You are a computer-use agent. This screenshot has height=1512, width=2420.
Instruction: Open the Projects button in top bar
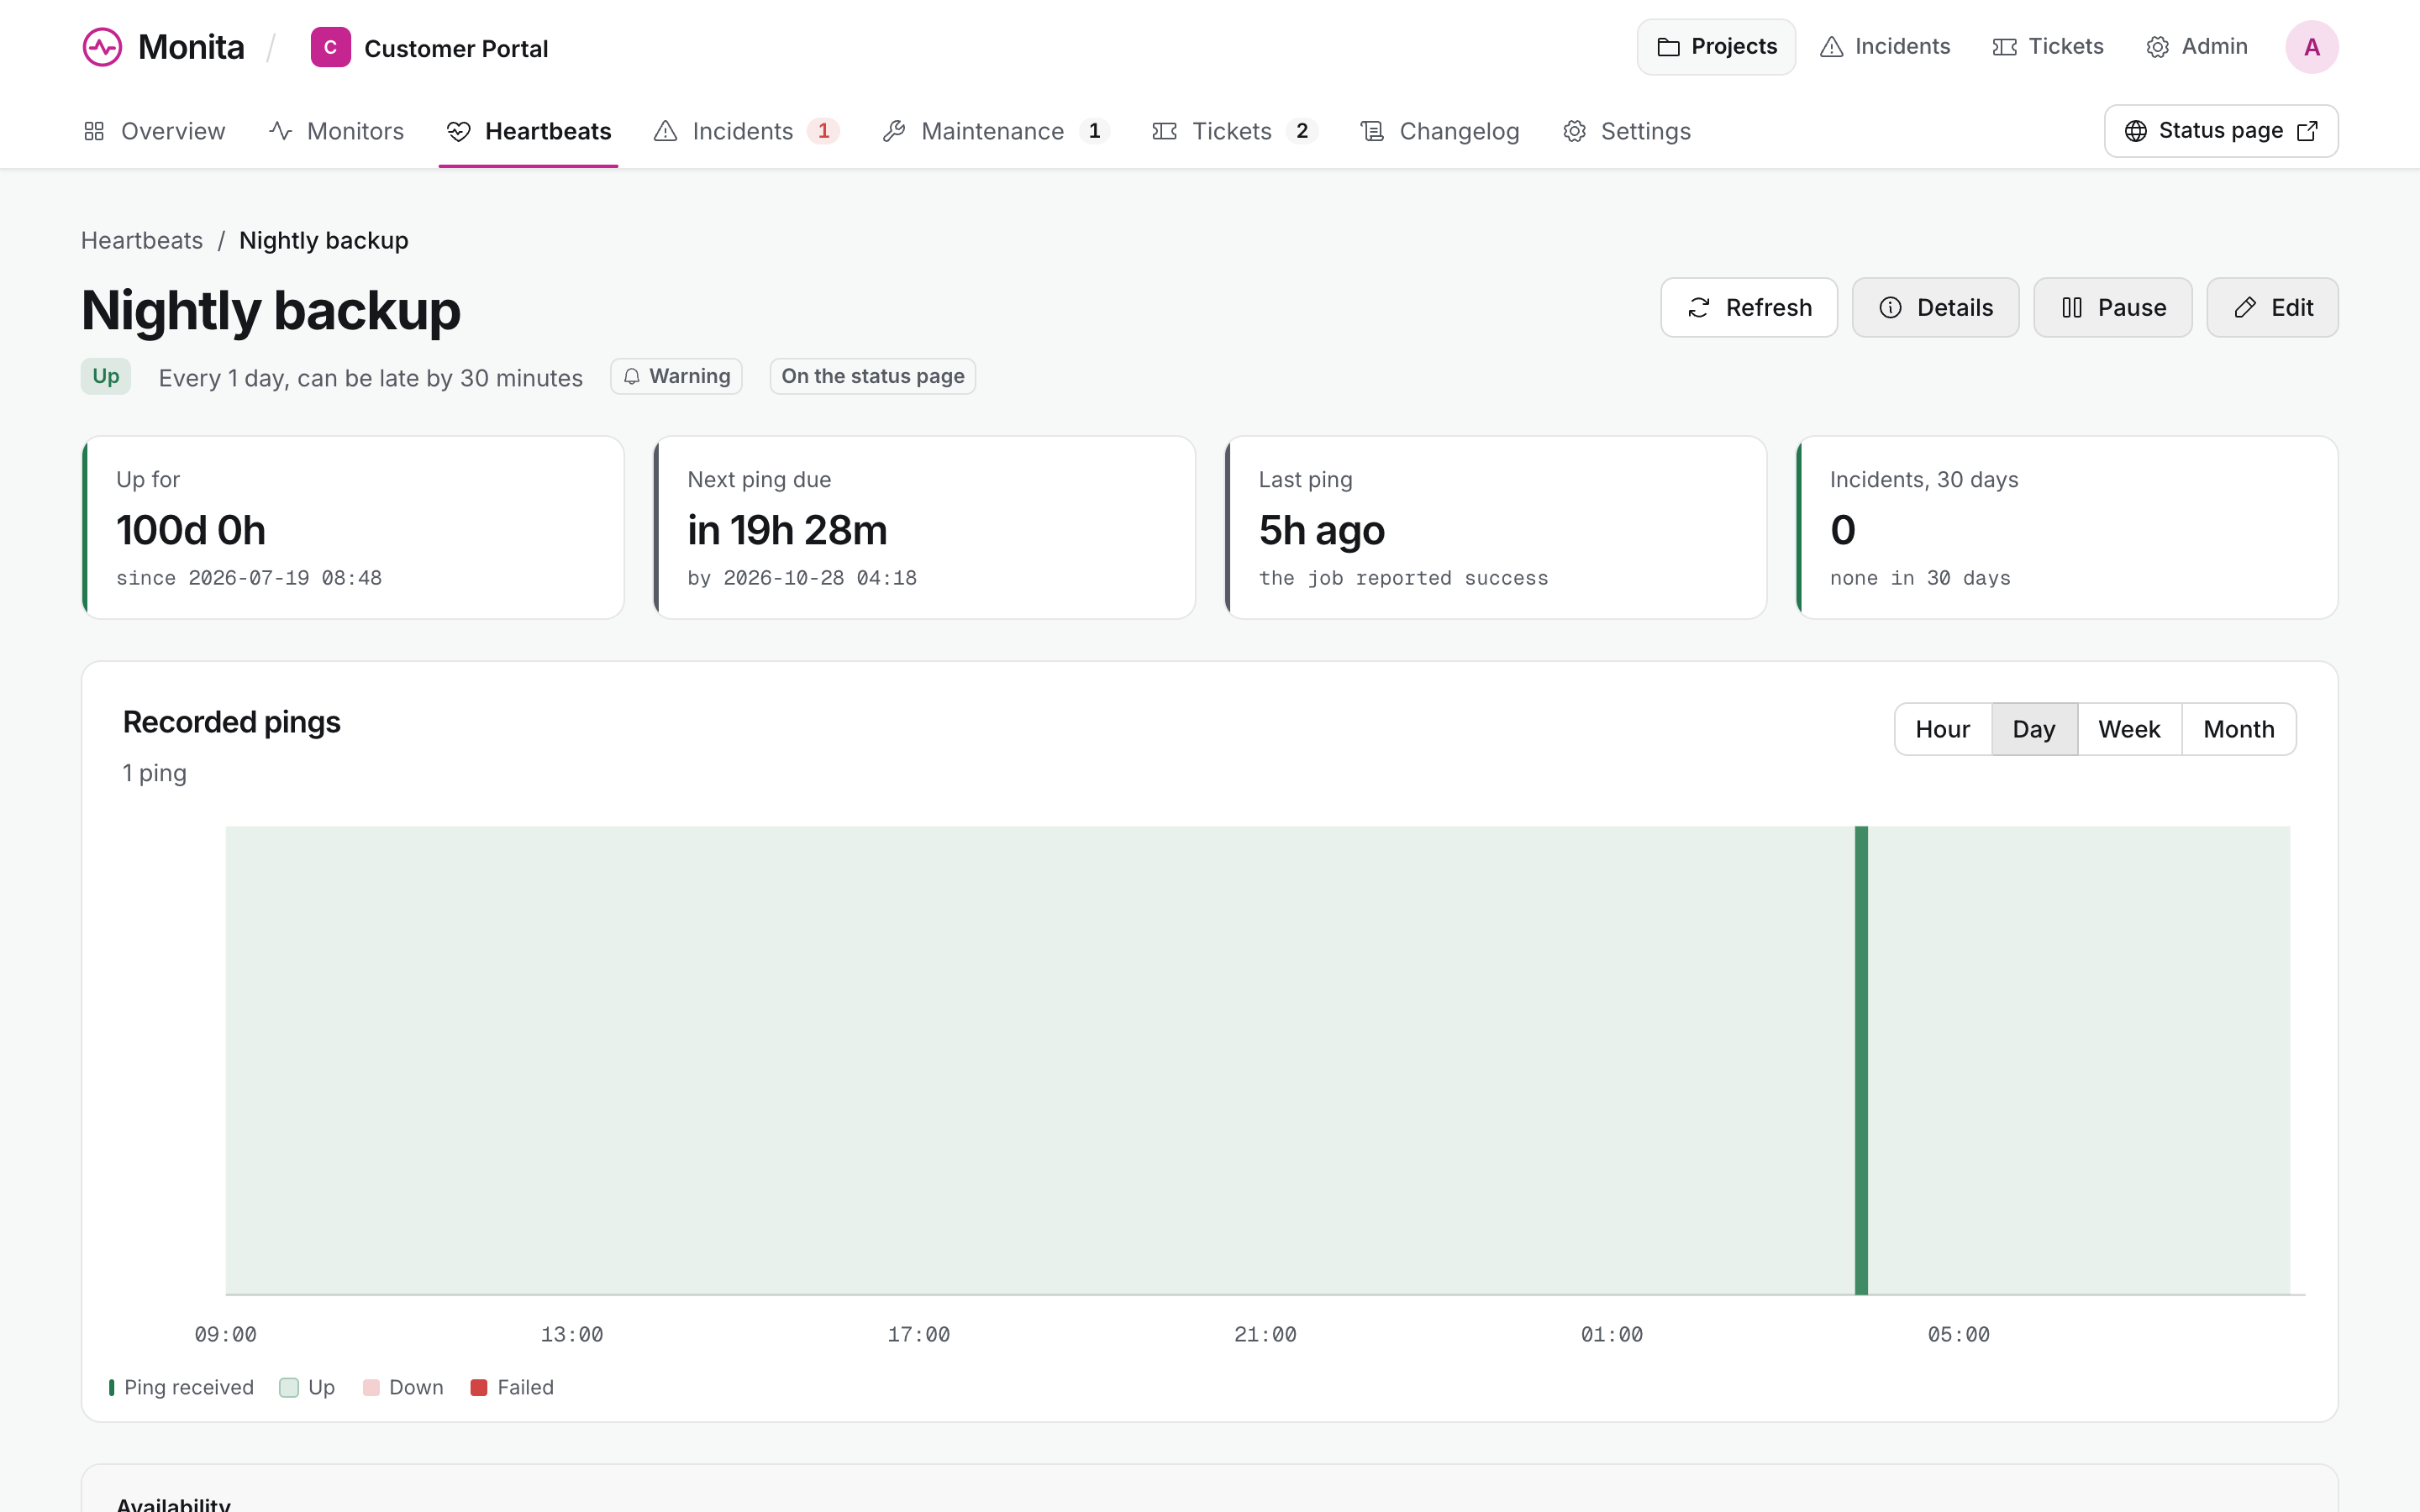click(1716, 47)
